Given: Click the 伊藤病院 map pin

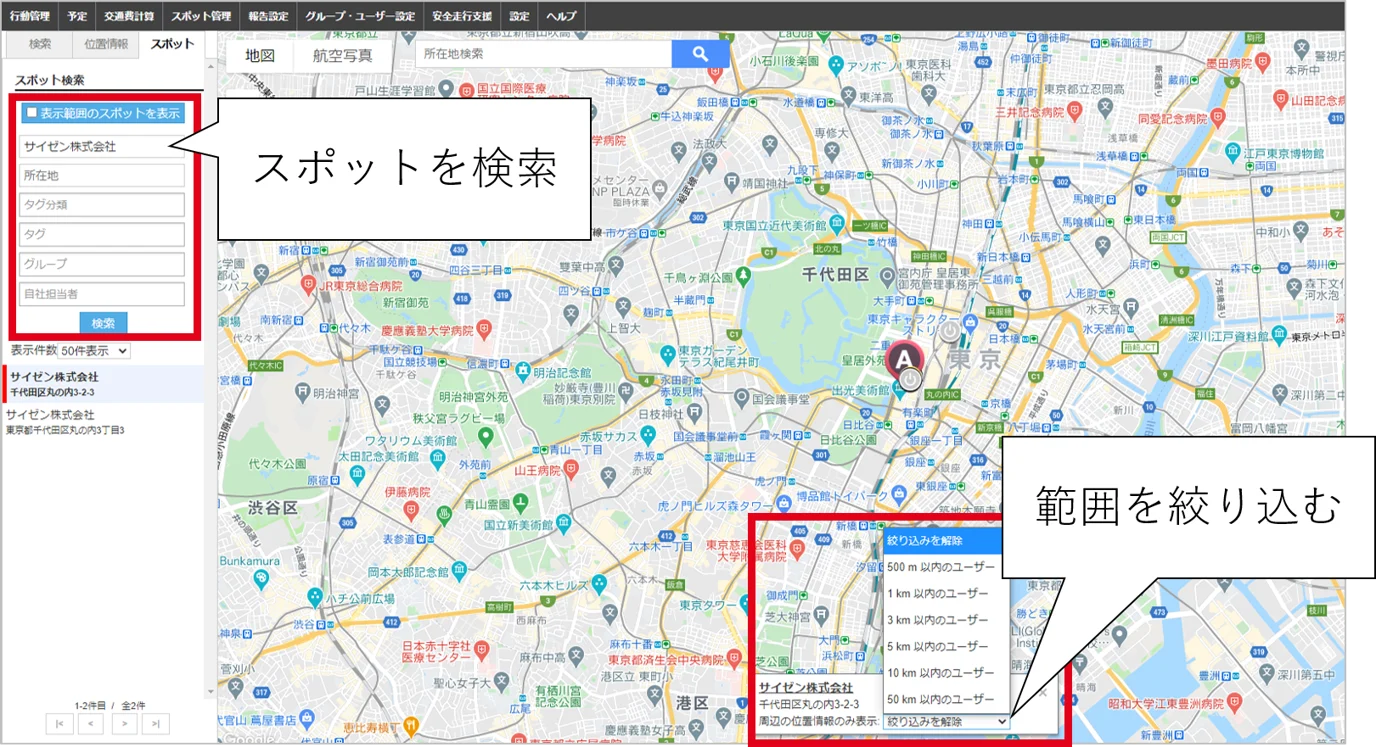Looking at the screenshot, I should click(x=410, y=510).
